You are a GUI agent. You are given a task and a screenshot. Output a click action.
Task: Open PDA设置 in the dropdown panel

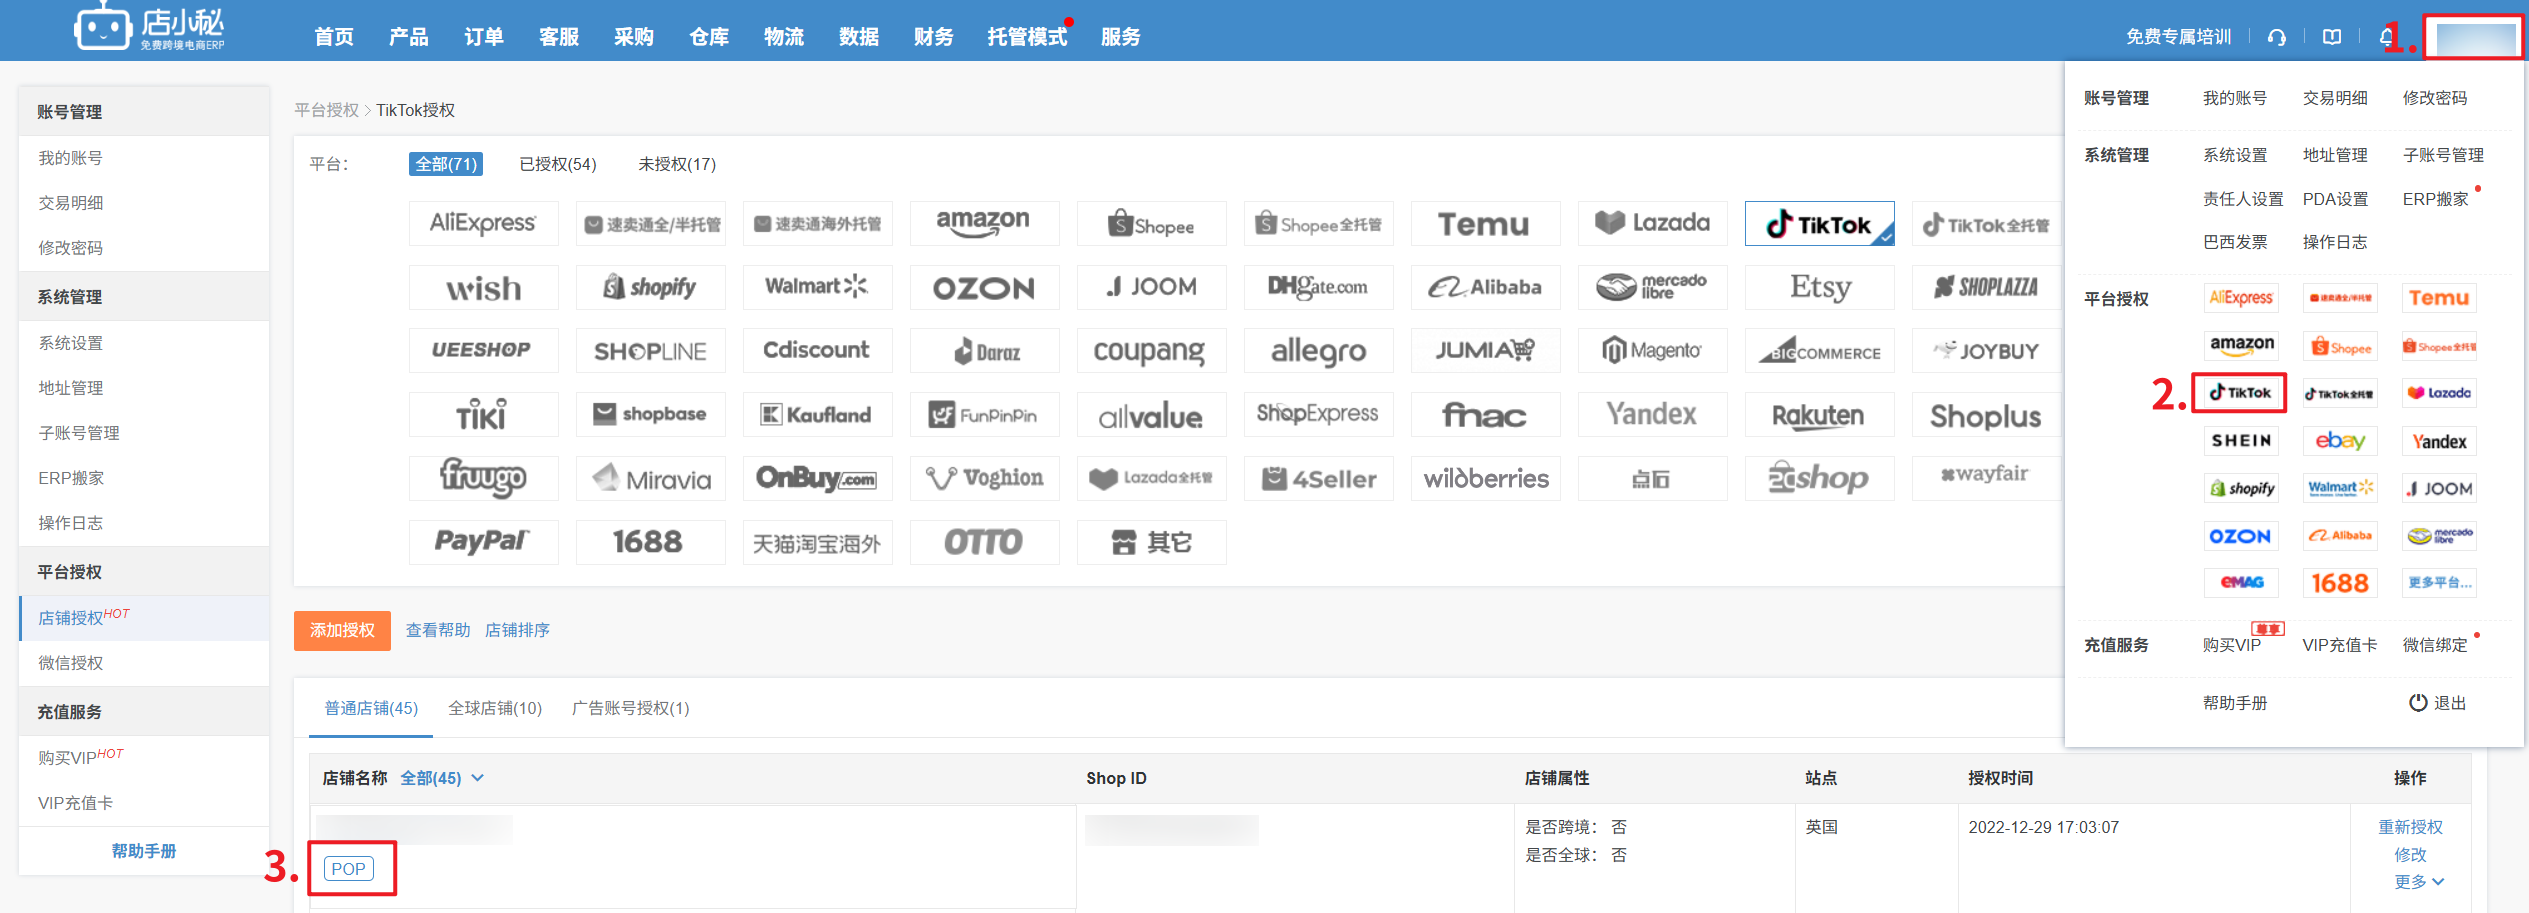[2335, 199]
